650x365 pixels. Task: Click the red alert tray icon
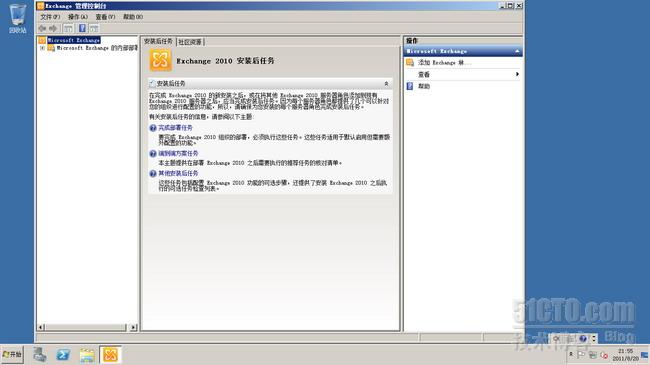(x=604, y=355)
